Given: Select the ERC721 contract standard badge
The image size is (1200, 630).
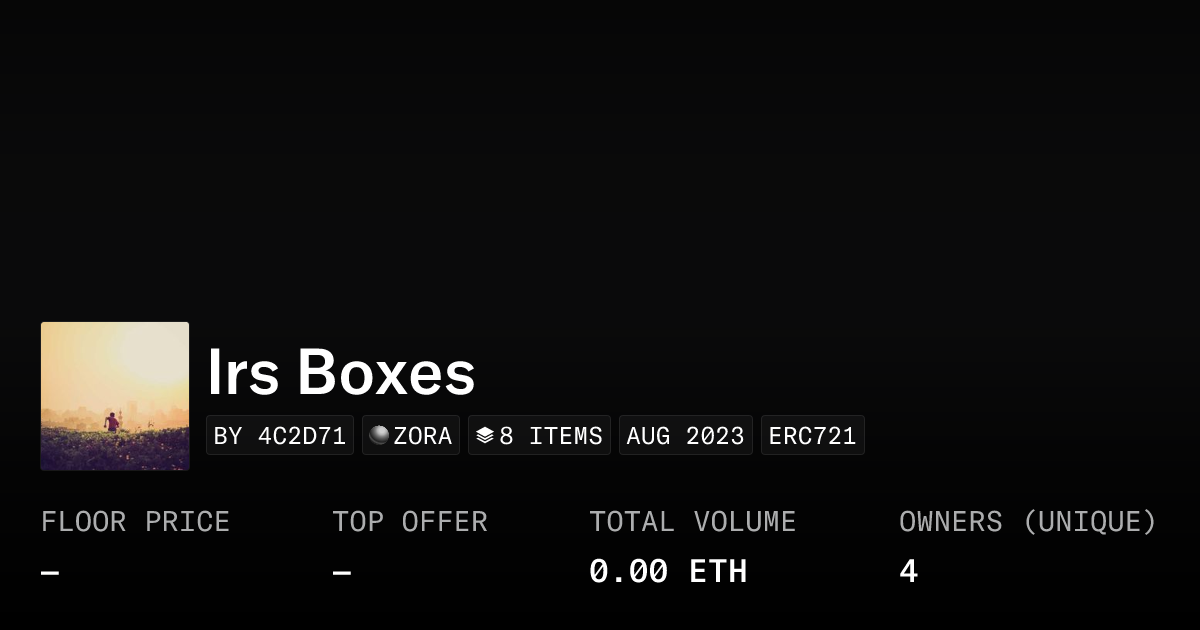Looking at the screenshot, I should pos(812,435).
